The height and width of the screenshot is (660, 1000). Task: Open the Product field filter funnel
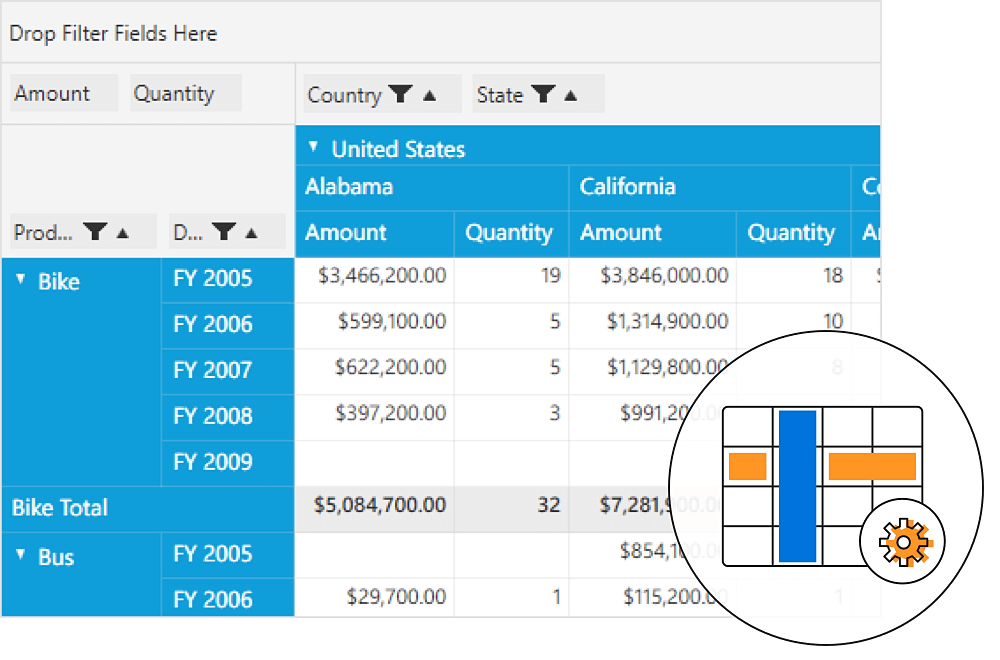coord(95,232)
